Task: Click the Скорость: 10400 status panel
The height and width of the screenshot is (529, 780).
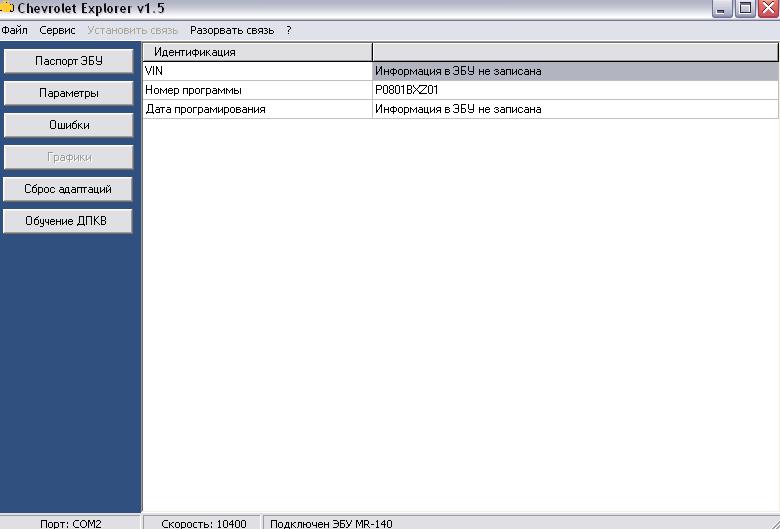Action: point(203,522)
